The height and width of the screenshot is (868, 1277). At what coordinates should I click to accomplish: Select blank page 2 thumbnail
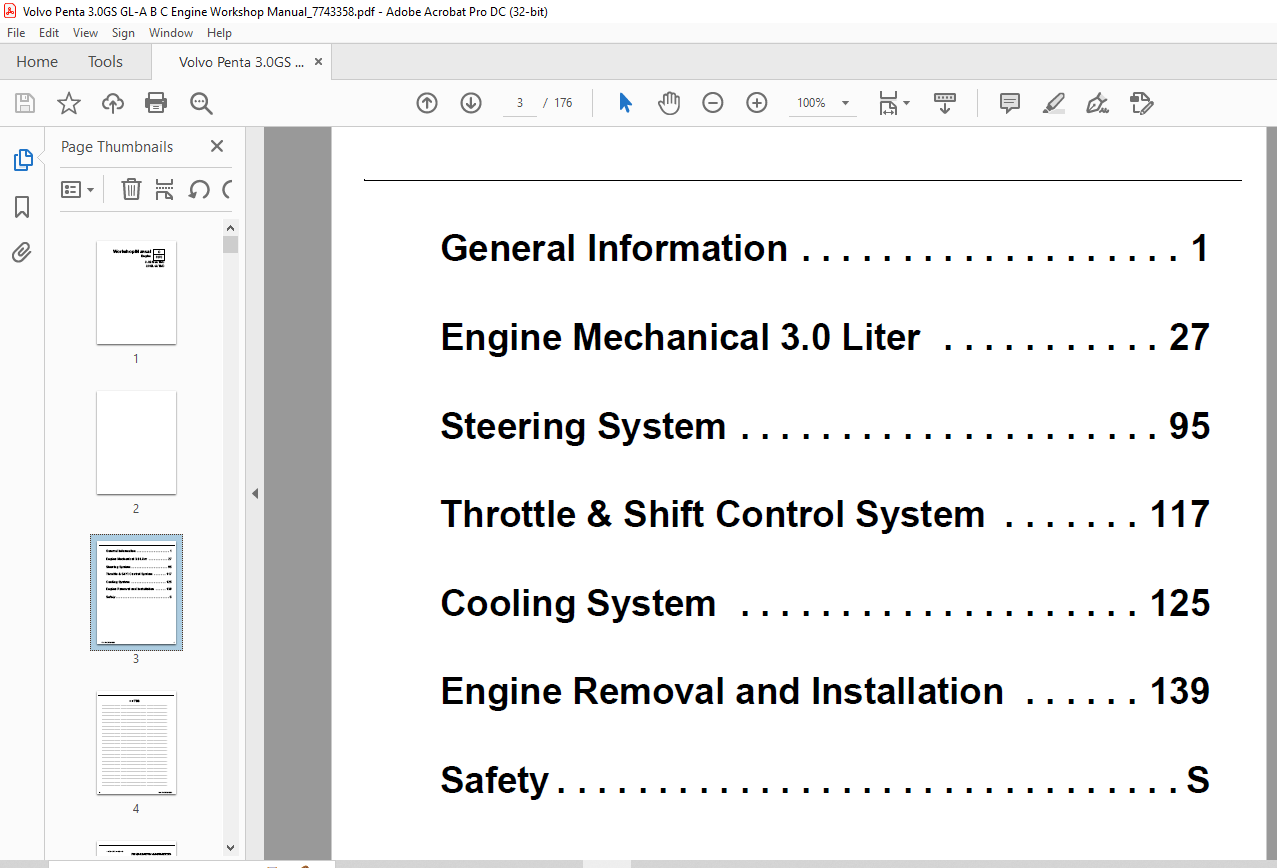(136, 442)
